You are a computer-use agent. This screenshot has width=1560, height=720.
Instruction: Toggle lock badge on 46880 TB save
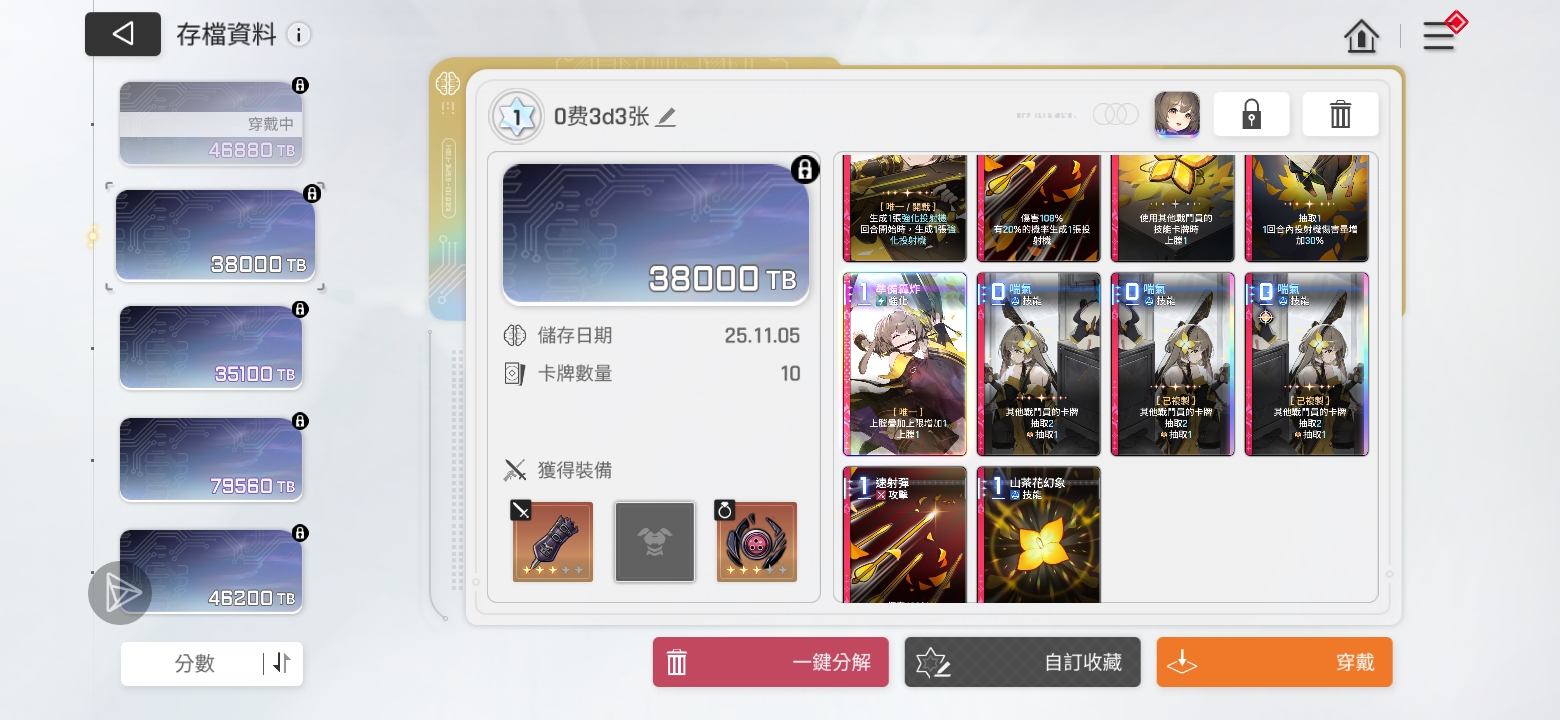300,86
